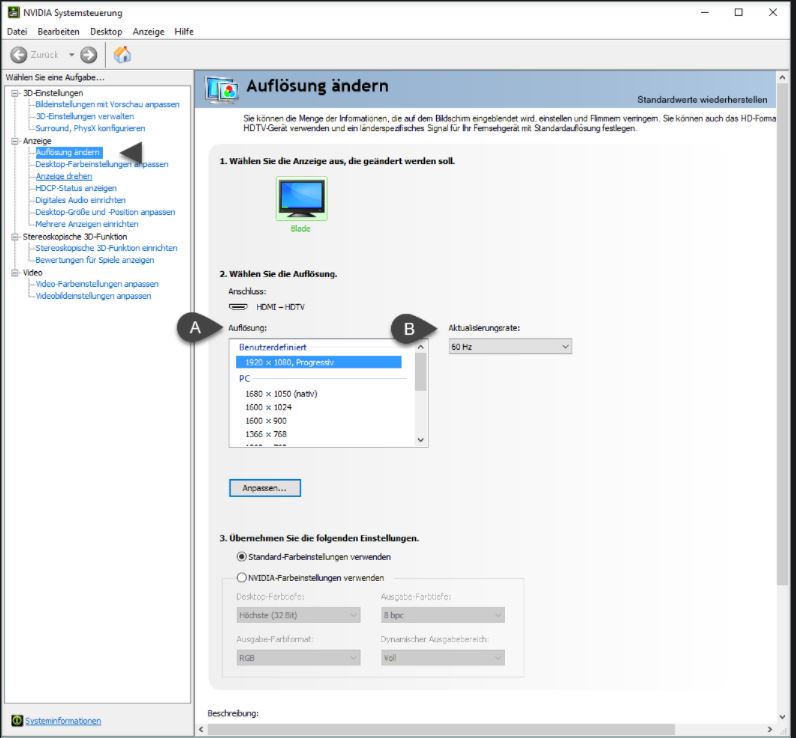Select the Blade monitor display icon
This screenshot has width=796, height=738.
click(x=301, y=198)
